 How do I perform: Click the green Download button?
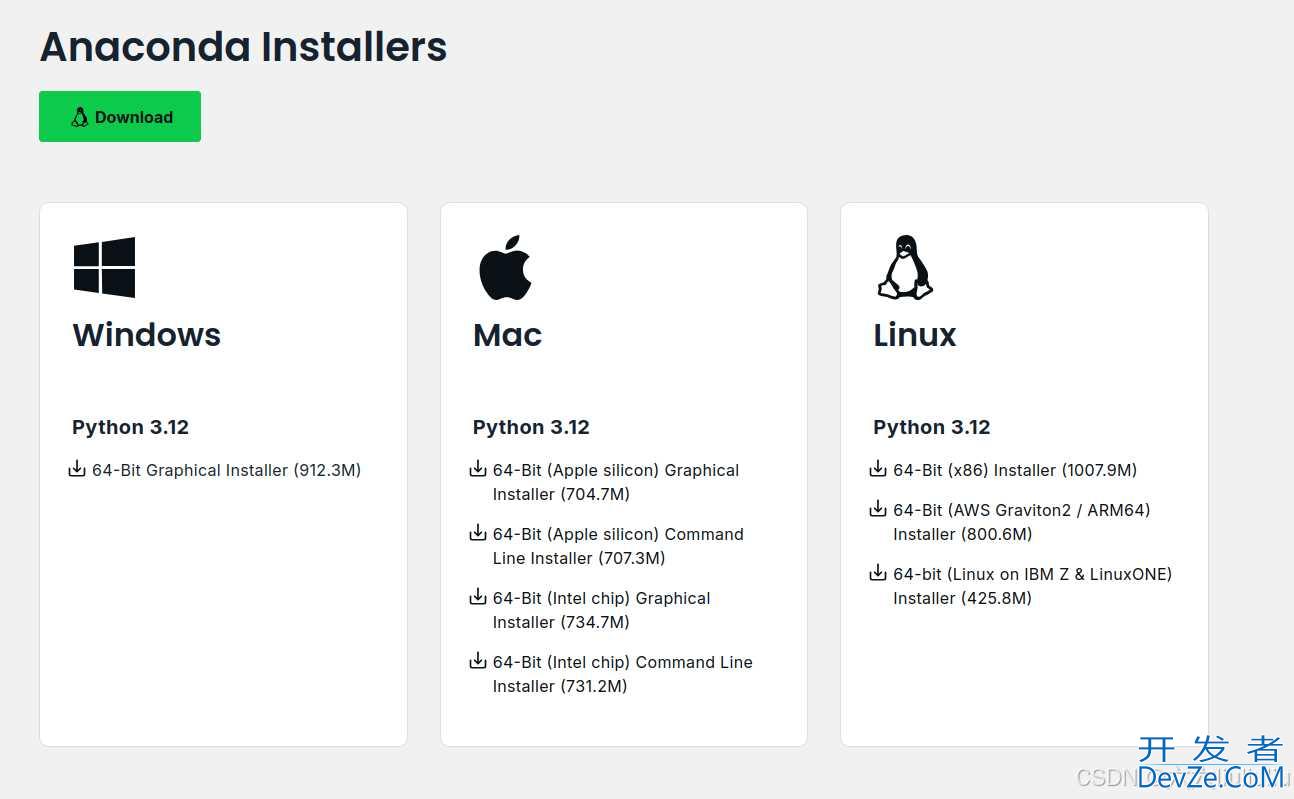[120, 117]
